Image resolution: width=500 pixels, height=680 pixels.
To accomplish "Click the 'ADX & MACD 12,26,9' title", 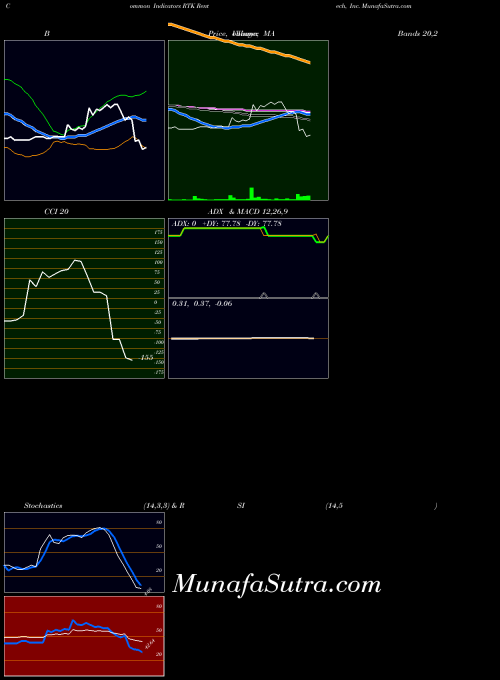I will (248, 212).
